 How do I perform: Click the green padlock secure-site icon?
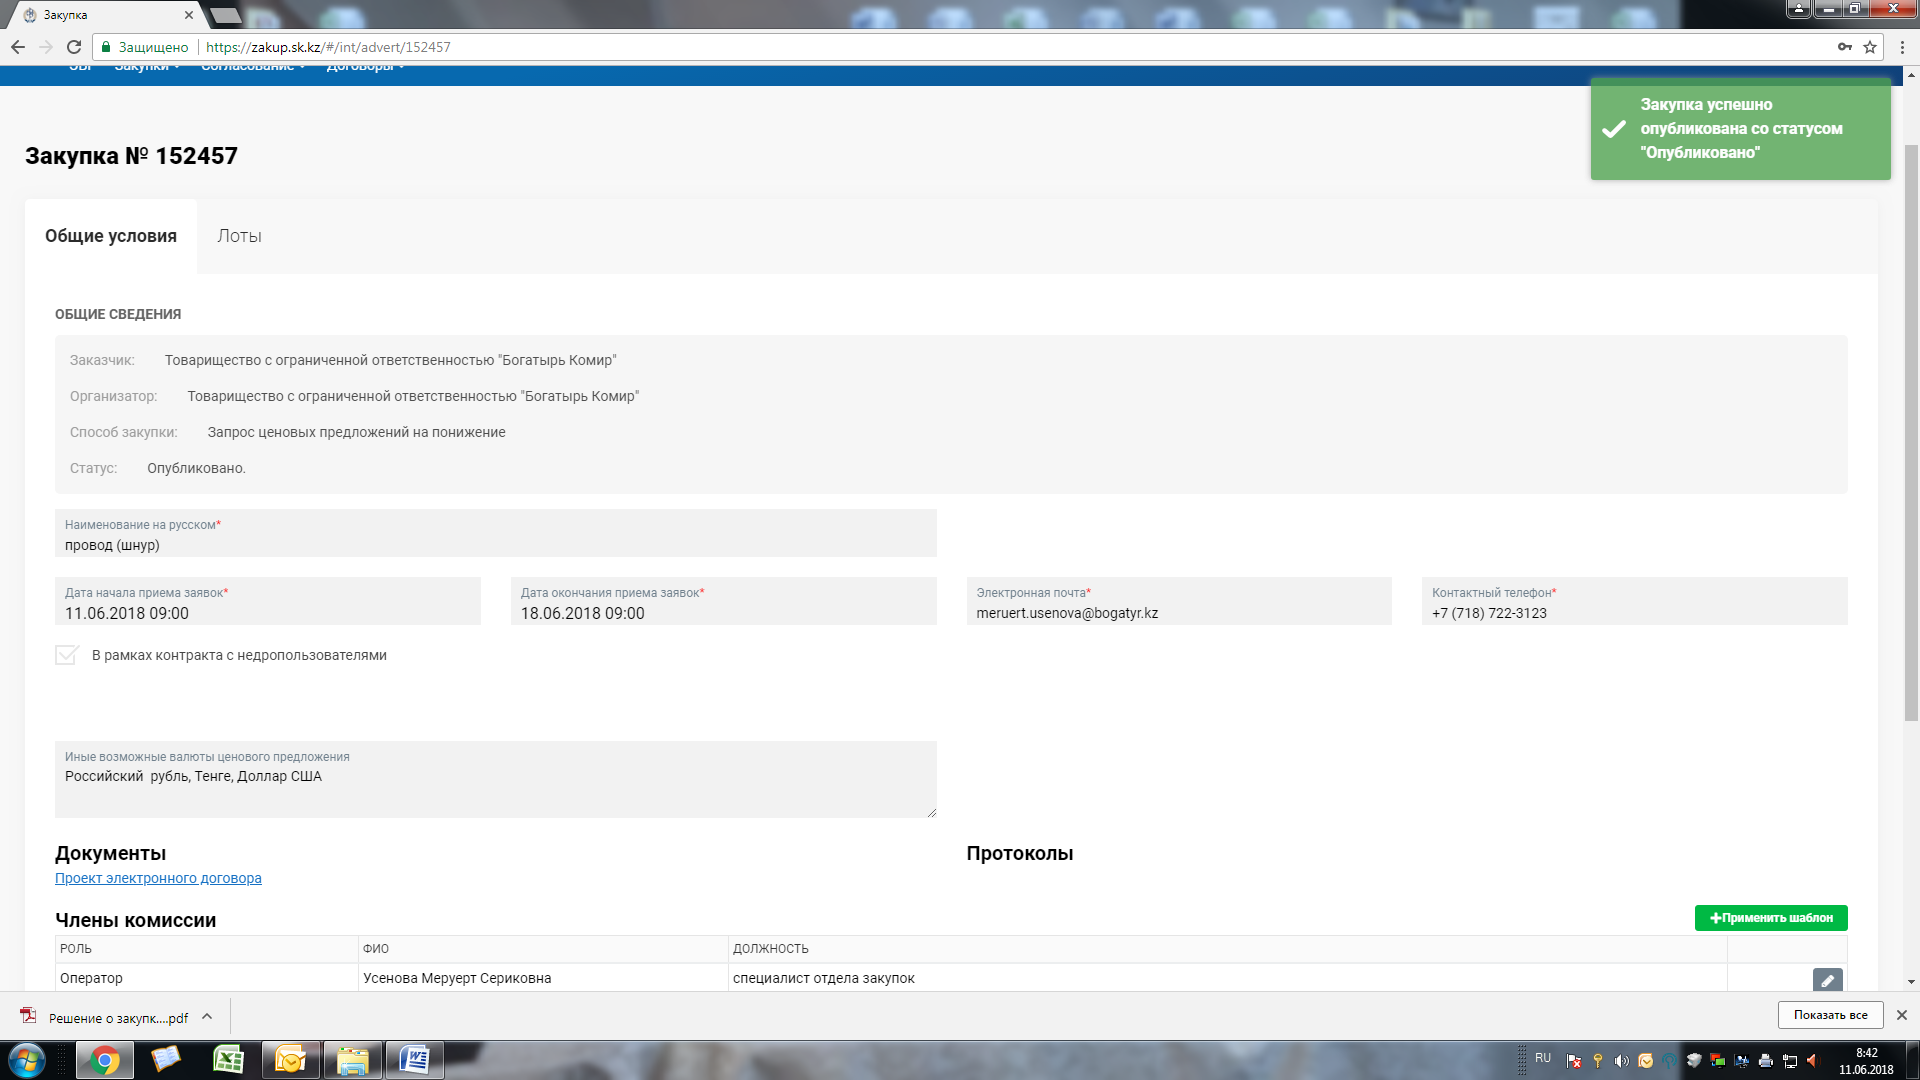pyautogui.click(x=106, y=47)
